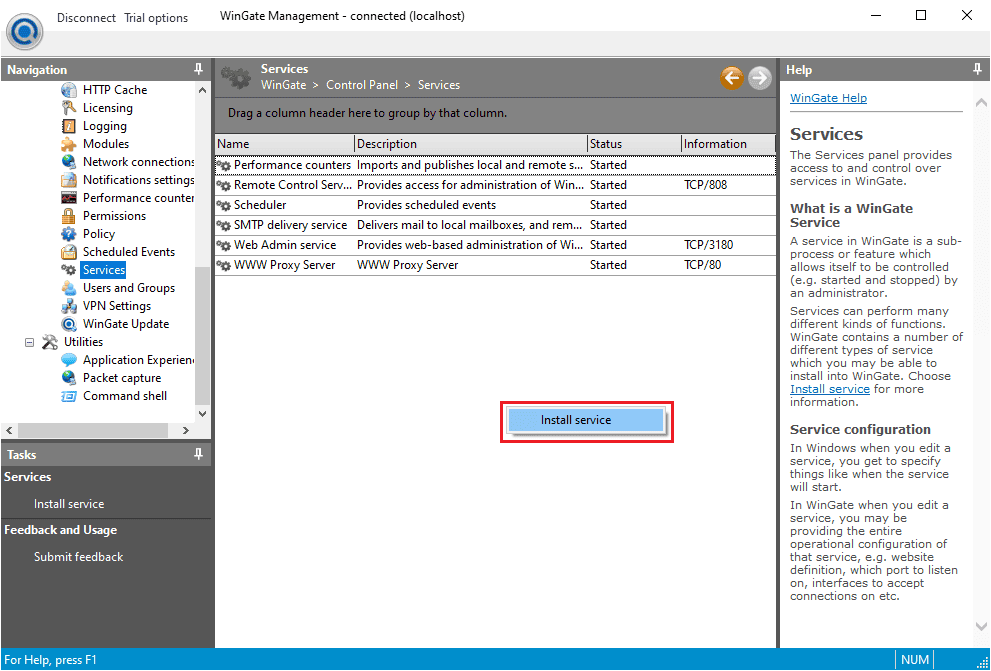
Task: Click navigation tree scroll up arrow
Action: (202, 90)
